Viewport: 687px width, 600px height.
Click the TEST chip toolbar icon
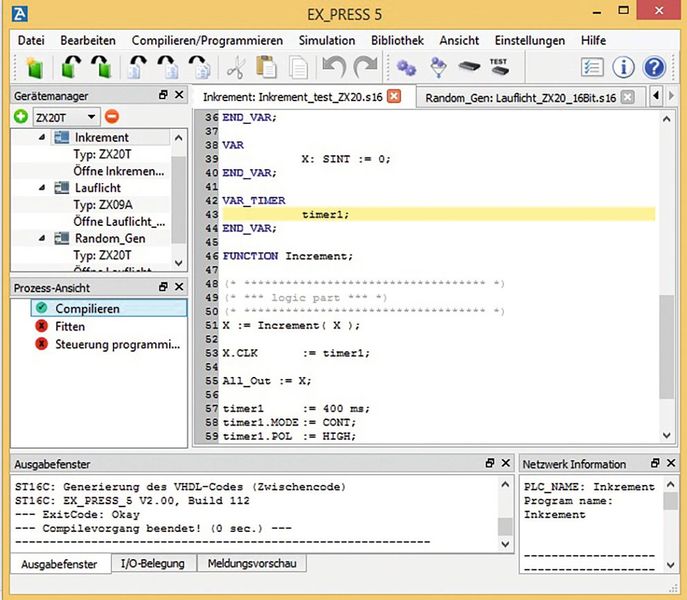tap(499, 67)
